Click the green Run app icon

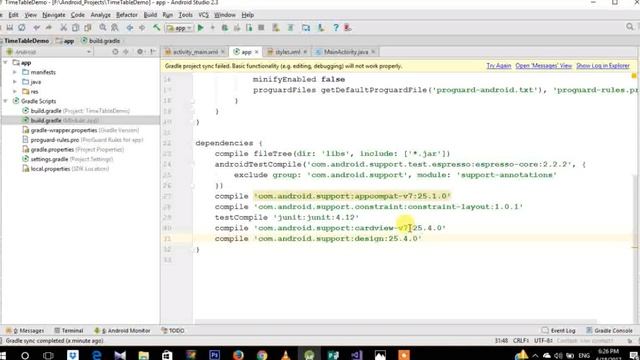click(200, 28)
